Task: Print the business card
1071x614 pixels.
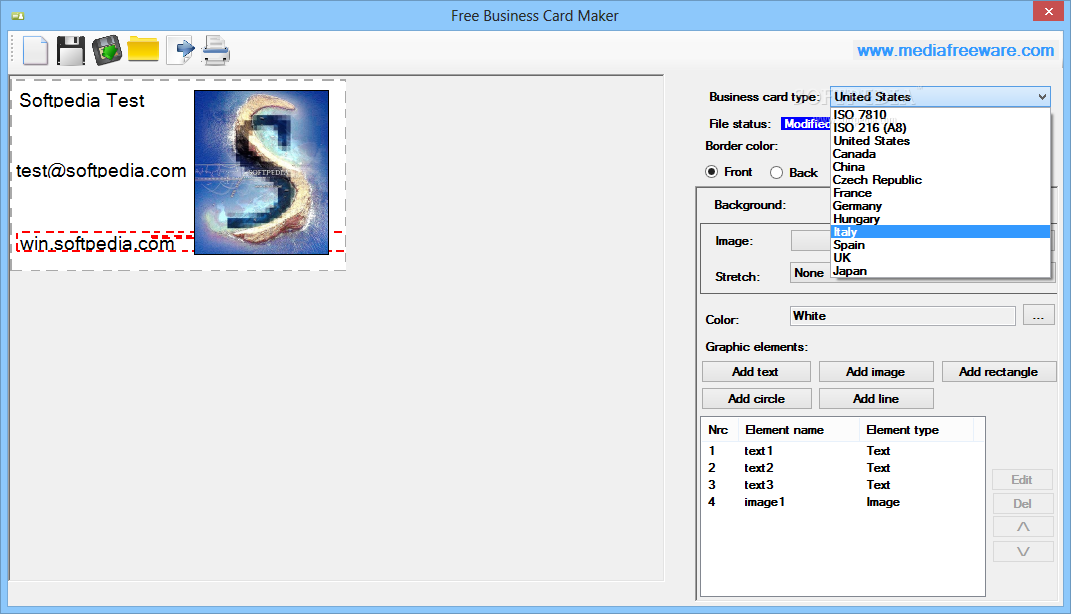Action: 216,51
